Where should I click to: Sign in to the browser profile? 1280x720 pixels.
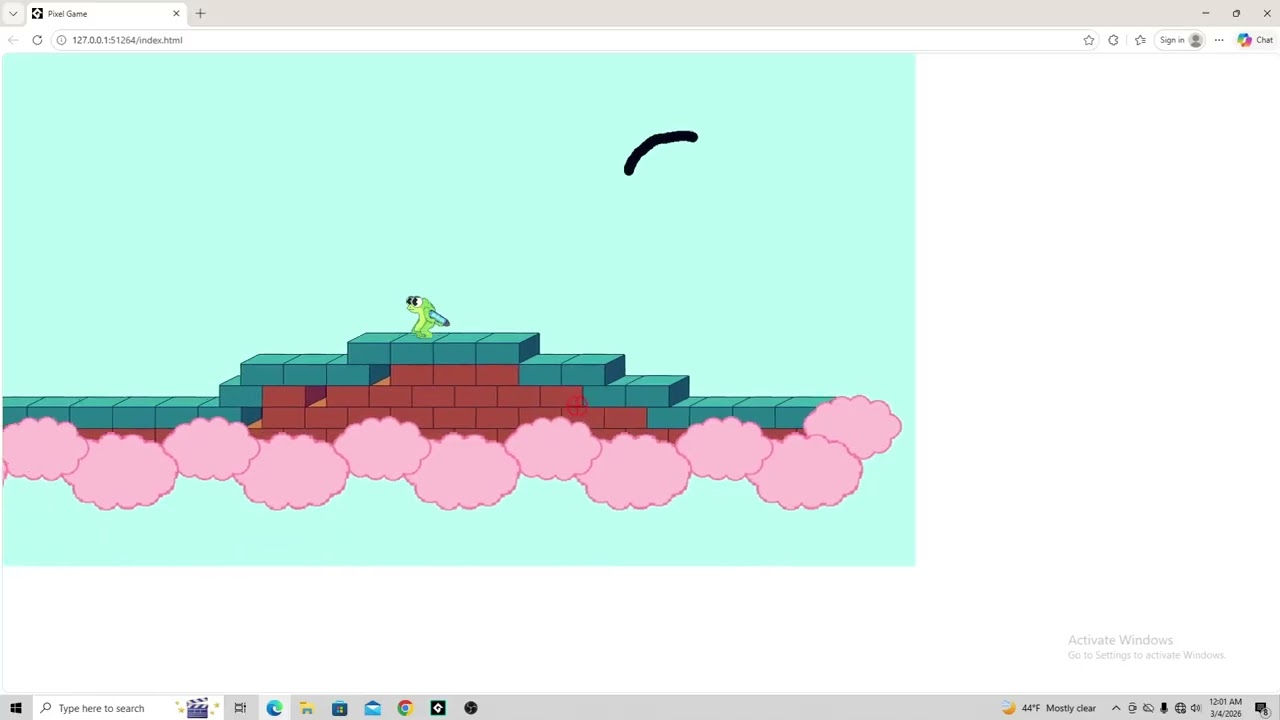1180,40
